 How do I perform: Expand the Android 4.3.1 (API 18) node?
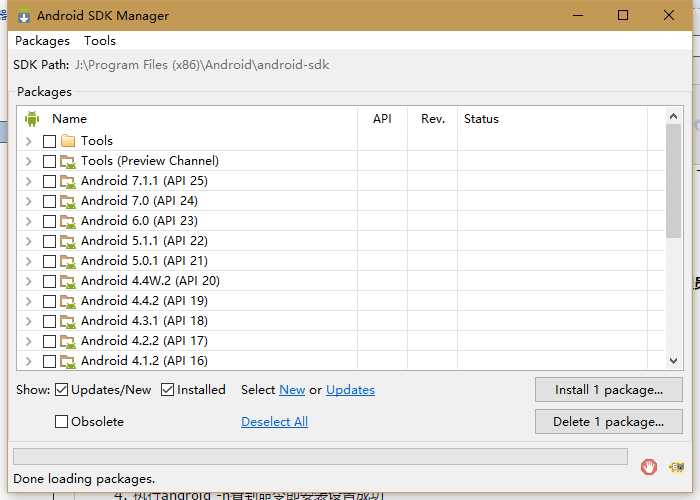pyautogui.click(x=29, y=322)
